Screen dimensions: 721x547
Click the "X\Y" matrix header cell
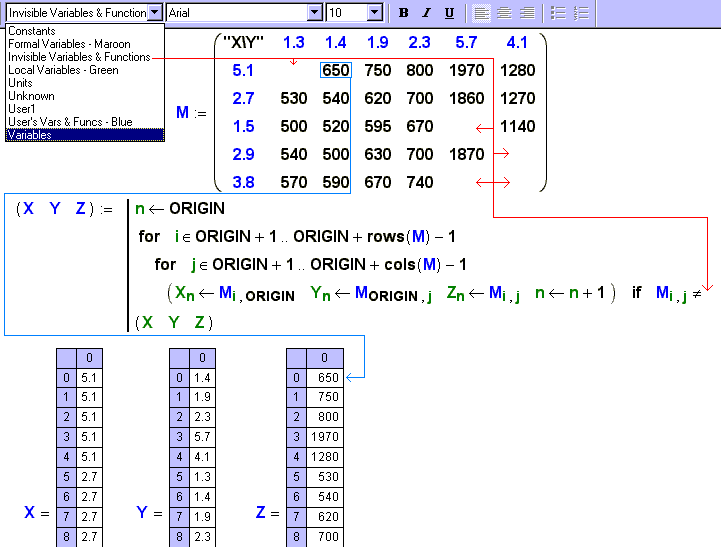(243, 43)
